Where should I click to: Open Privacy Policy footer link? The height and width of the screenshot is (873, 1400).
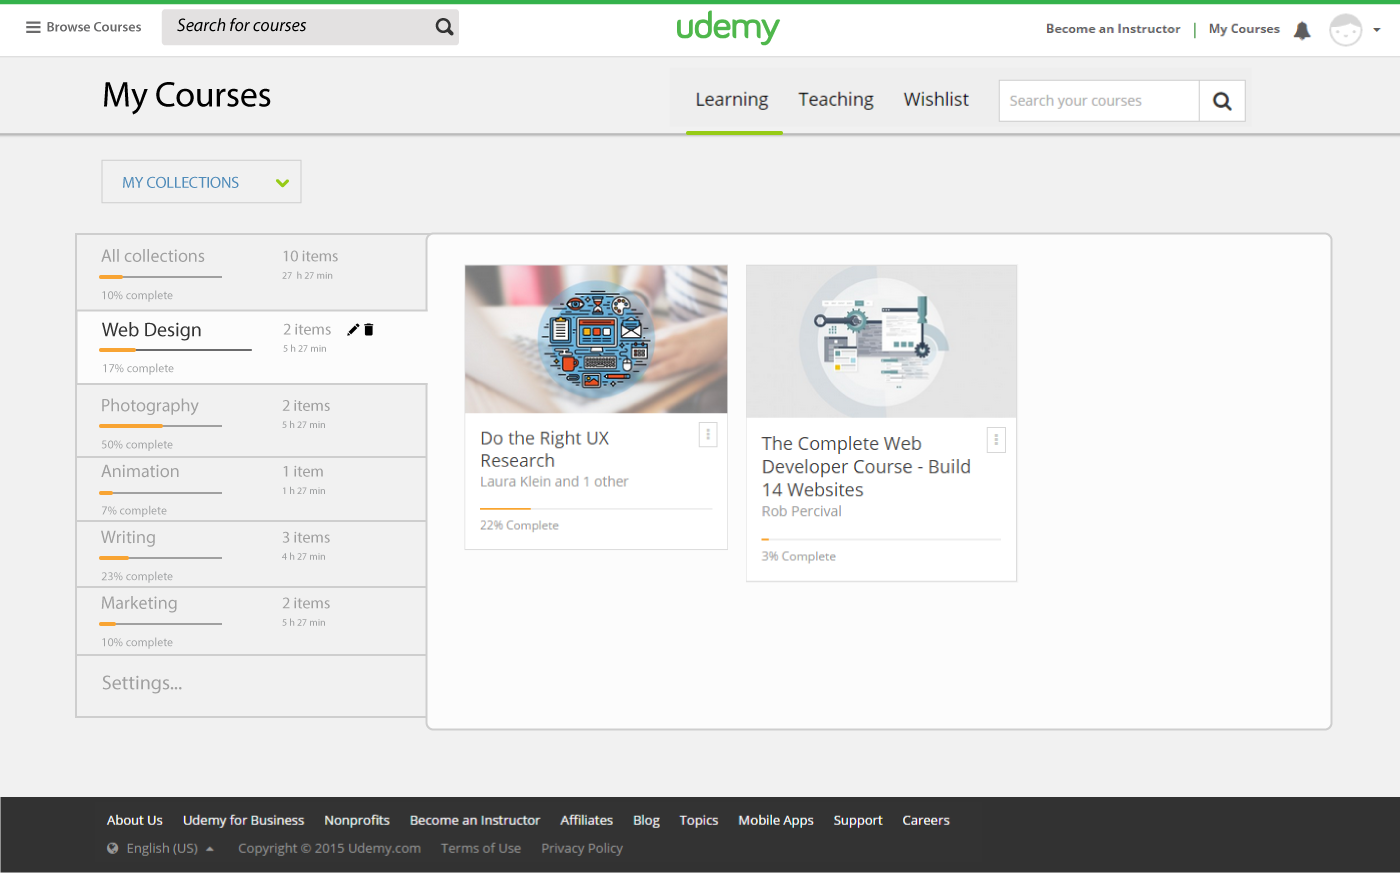[x=582, y=848]
